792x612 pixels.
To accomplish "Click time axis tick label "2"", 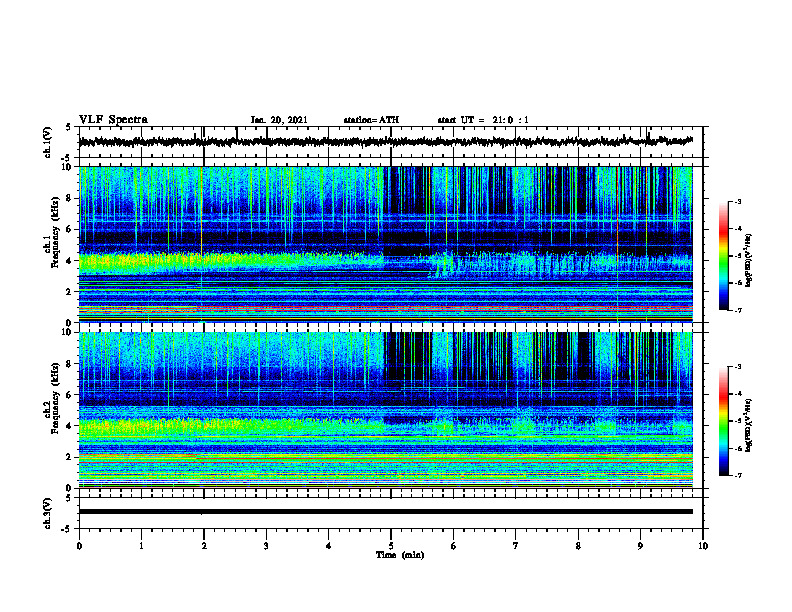I will click(x=204, y=546).
